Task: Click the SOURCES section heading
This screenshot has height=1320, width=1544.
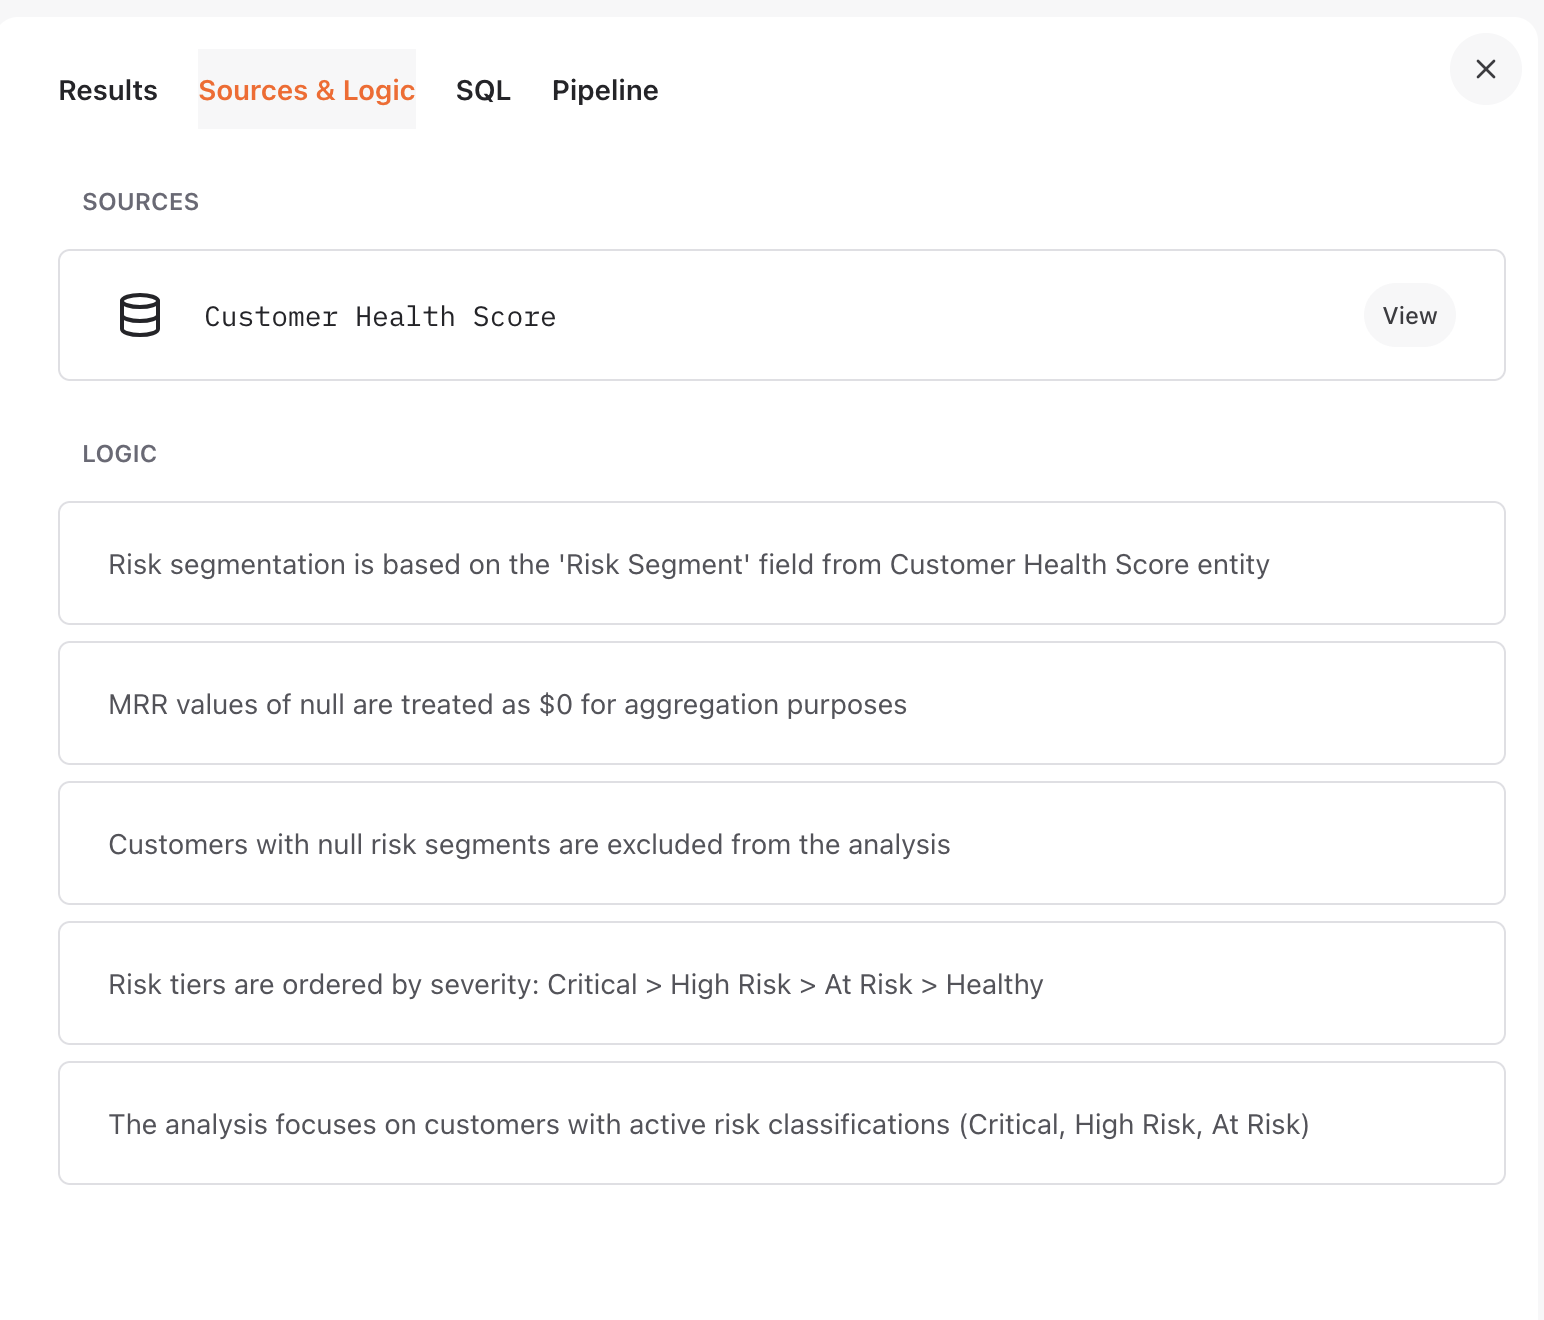Action: pyautogui.click(x=141, y=202)
